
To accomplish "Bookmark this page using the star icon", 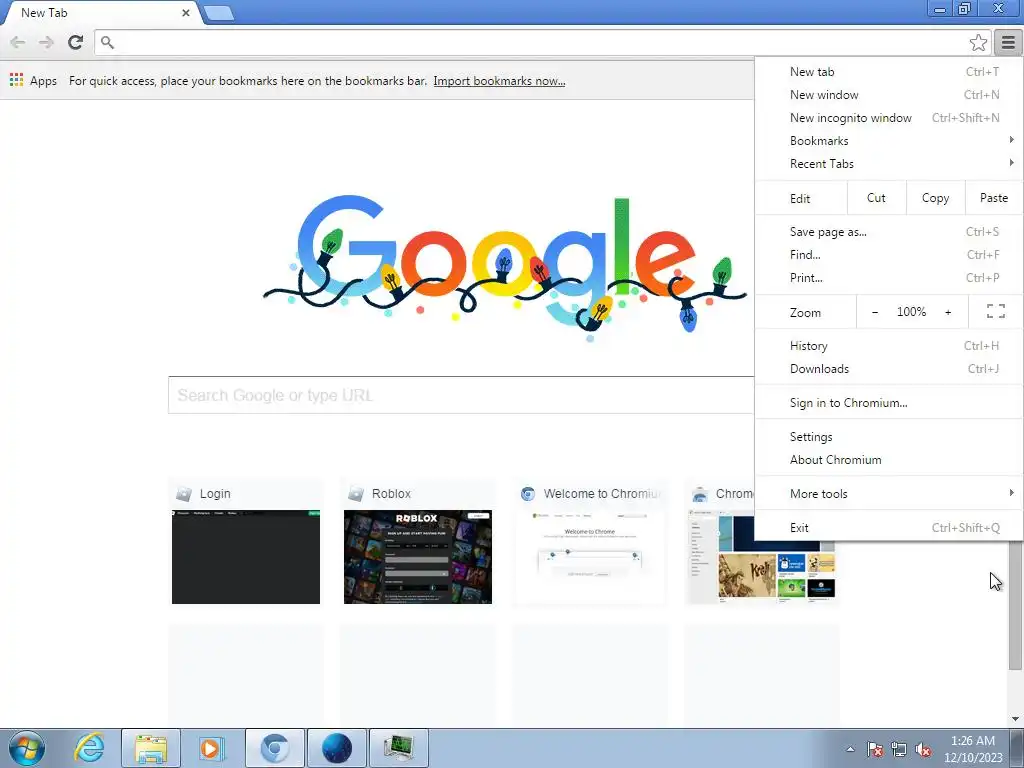I will pyautogui.click(x=978, y=43).
